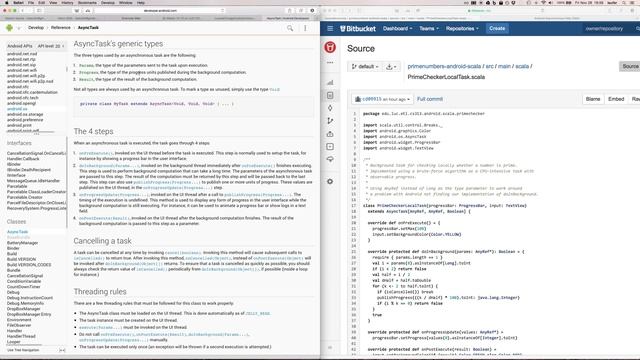The image size is (640, 360).
Task: Select the Source file icon in Bitbucket sidebar
Action: [330, 95]
